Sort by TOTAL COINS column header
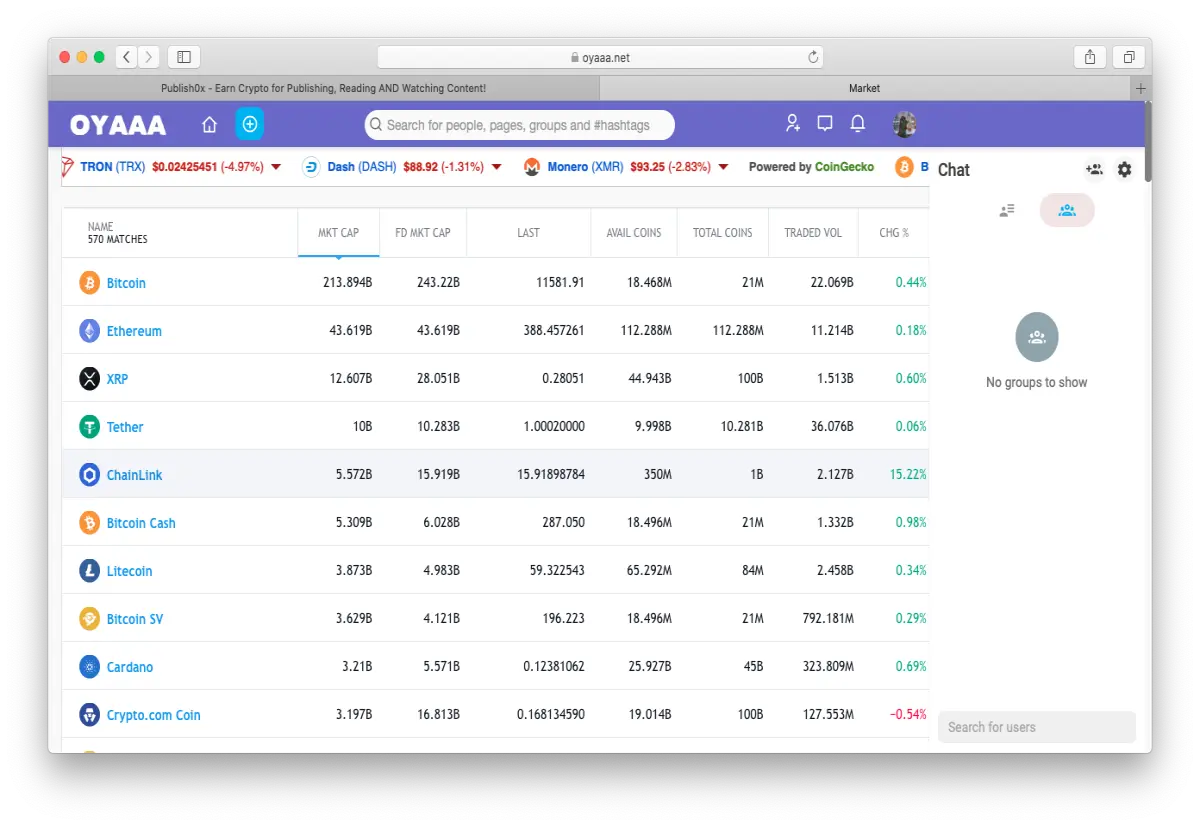Viewport: 1200px width, 827px height. [x=722, y=233]
